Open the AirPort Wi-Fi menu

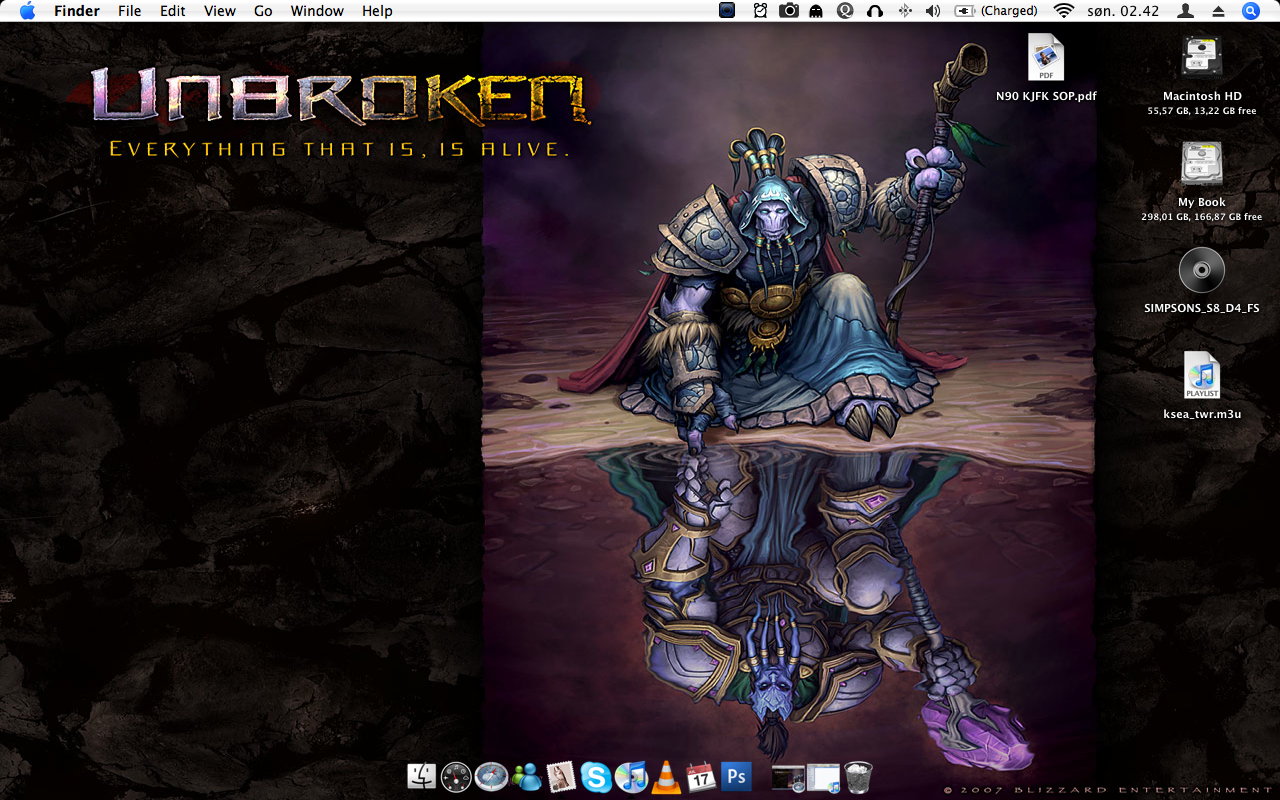click(x=1064, y=11)
